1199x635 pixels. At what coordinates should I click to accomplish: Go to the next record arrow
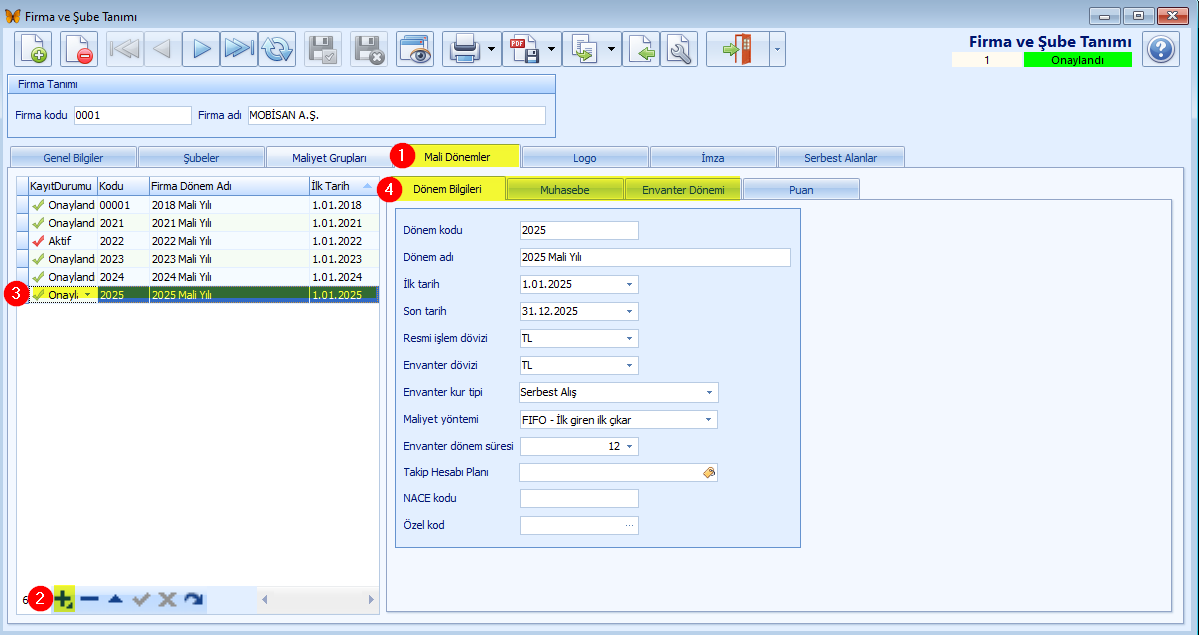click(x=201, y=50)
